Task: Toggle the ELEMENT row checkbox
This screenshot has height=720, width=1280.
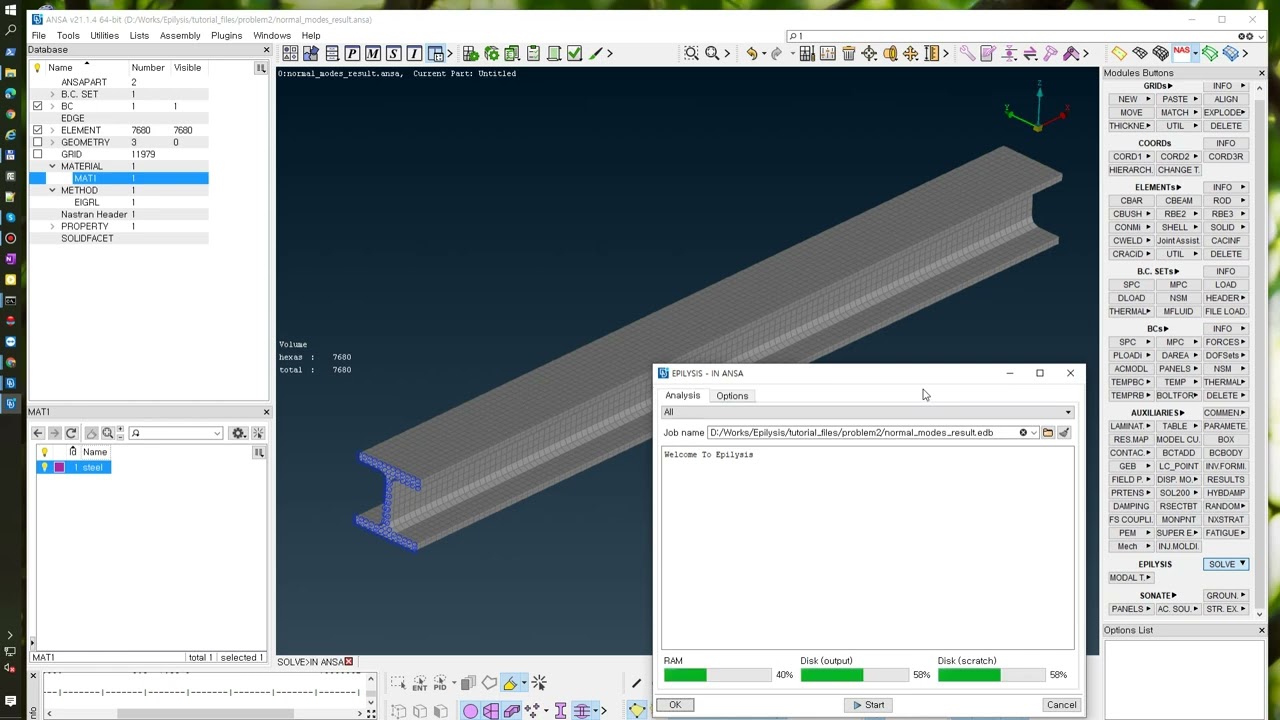Action: pyautogui.click(x=38, y=130)
